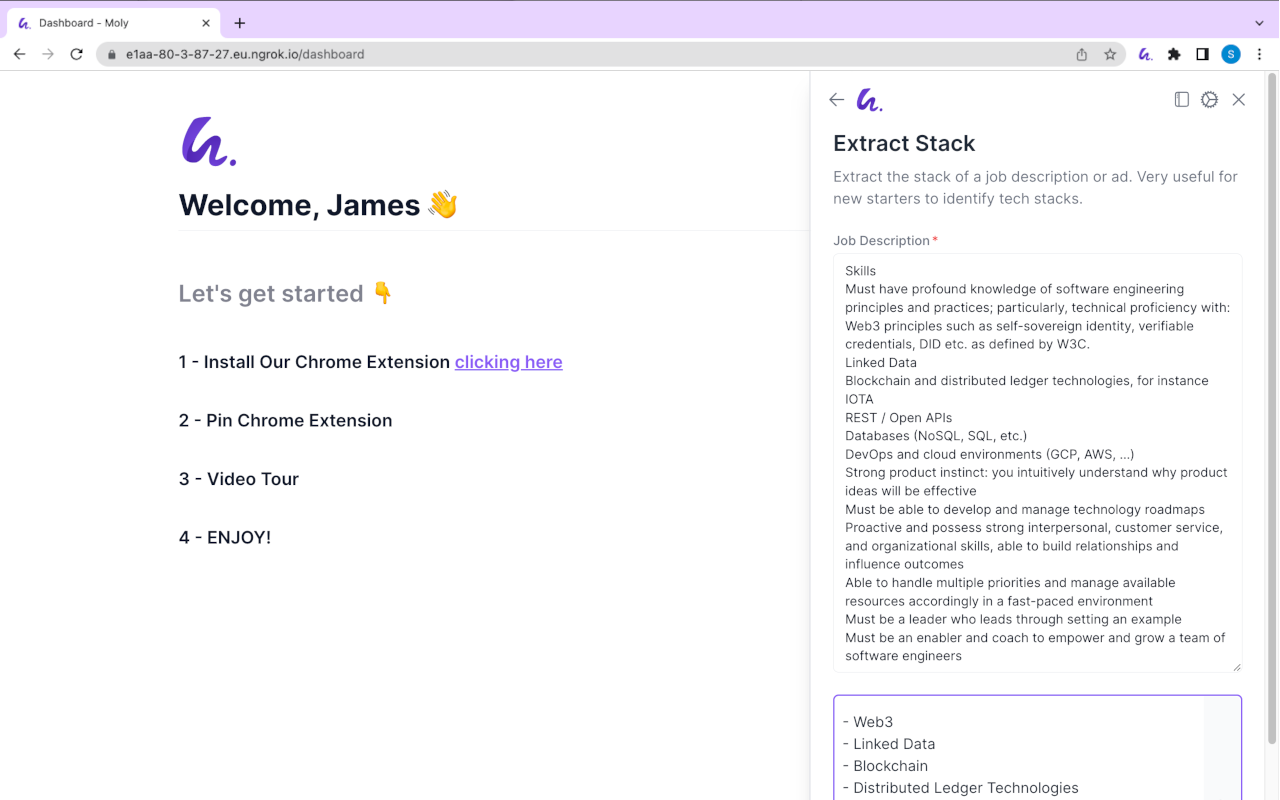Click the share page icon in the address bar
Screen dimensions: 1280x800
(x=1082, y=54)
